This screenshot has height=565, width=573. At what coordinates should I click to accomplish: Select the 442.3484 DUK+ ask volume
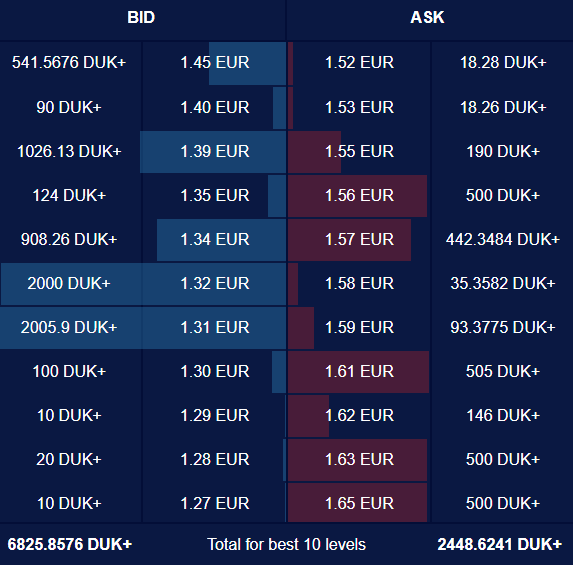coord(502,239)
